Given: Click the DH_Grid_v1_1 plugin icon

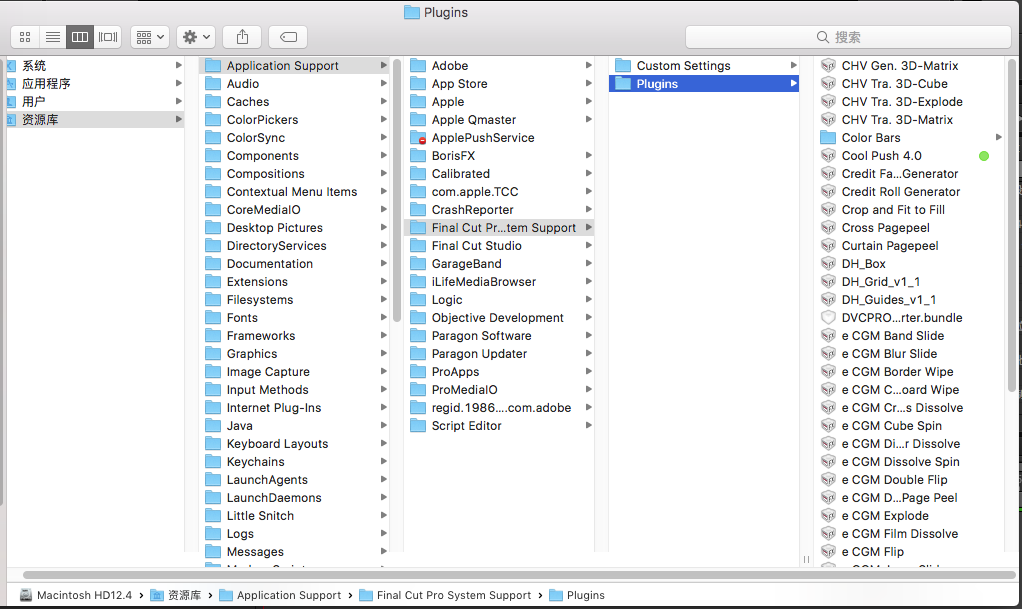Looking at the screenshot, I should [x=828, y=282].
